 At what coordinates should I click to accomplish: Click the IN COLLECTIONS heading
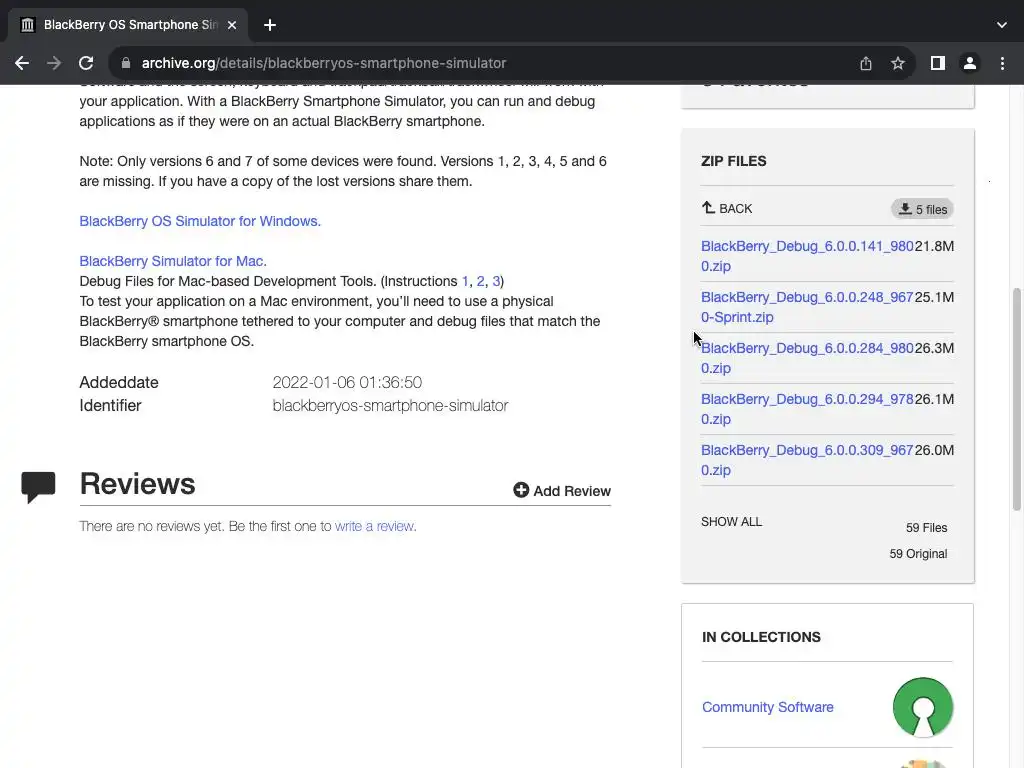pyautogui.click(x=761, y=637)
